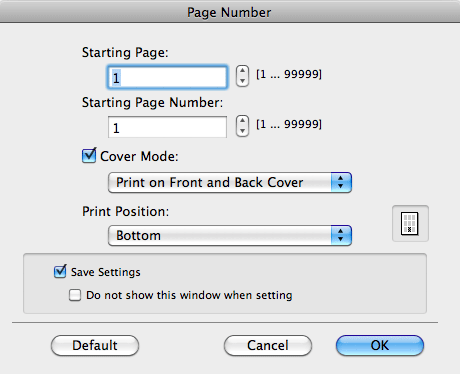This screenshot has height=374, width=460.
Task: Click the Page Number title bar
Action: (230, 12)
